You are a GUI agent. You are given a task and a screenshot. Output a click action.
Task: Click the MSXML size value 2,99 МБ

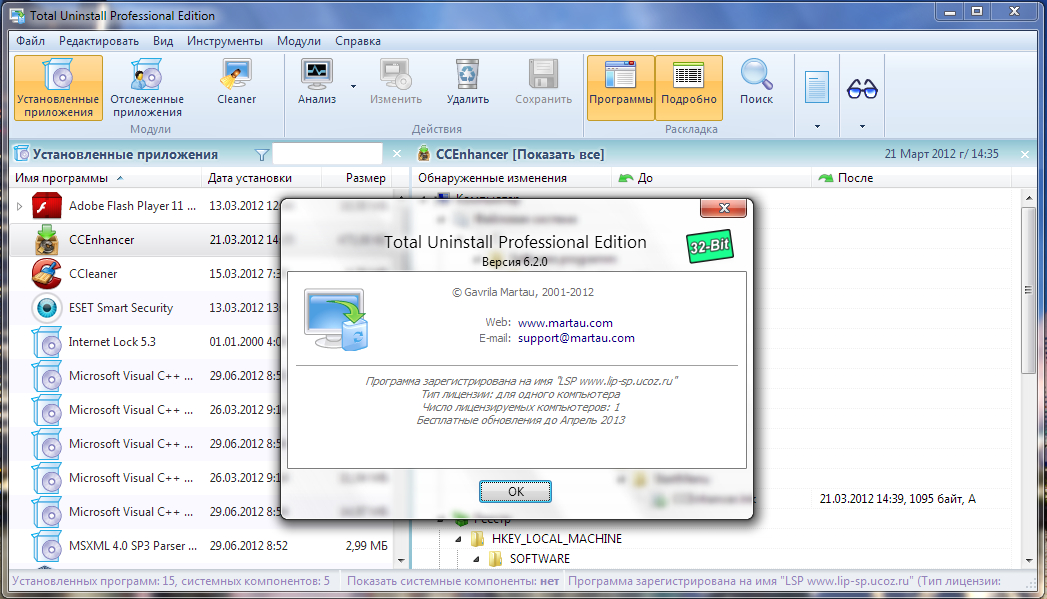point(367,546)
